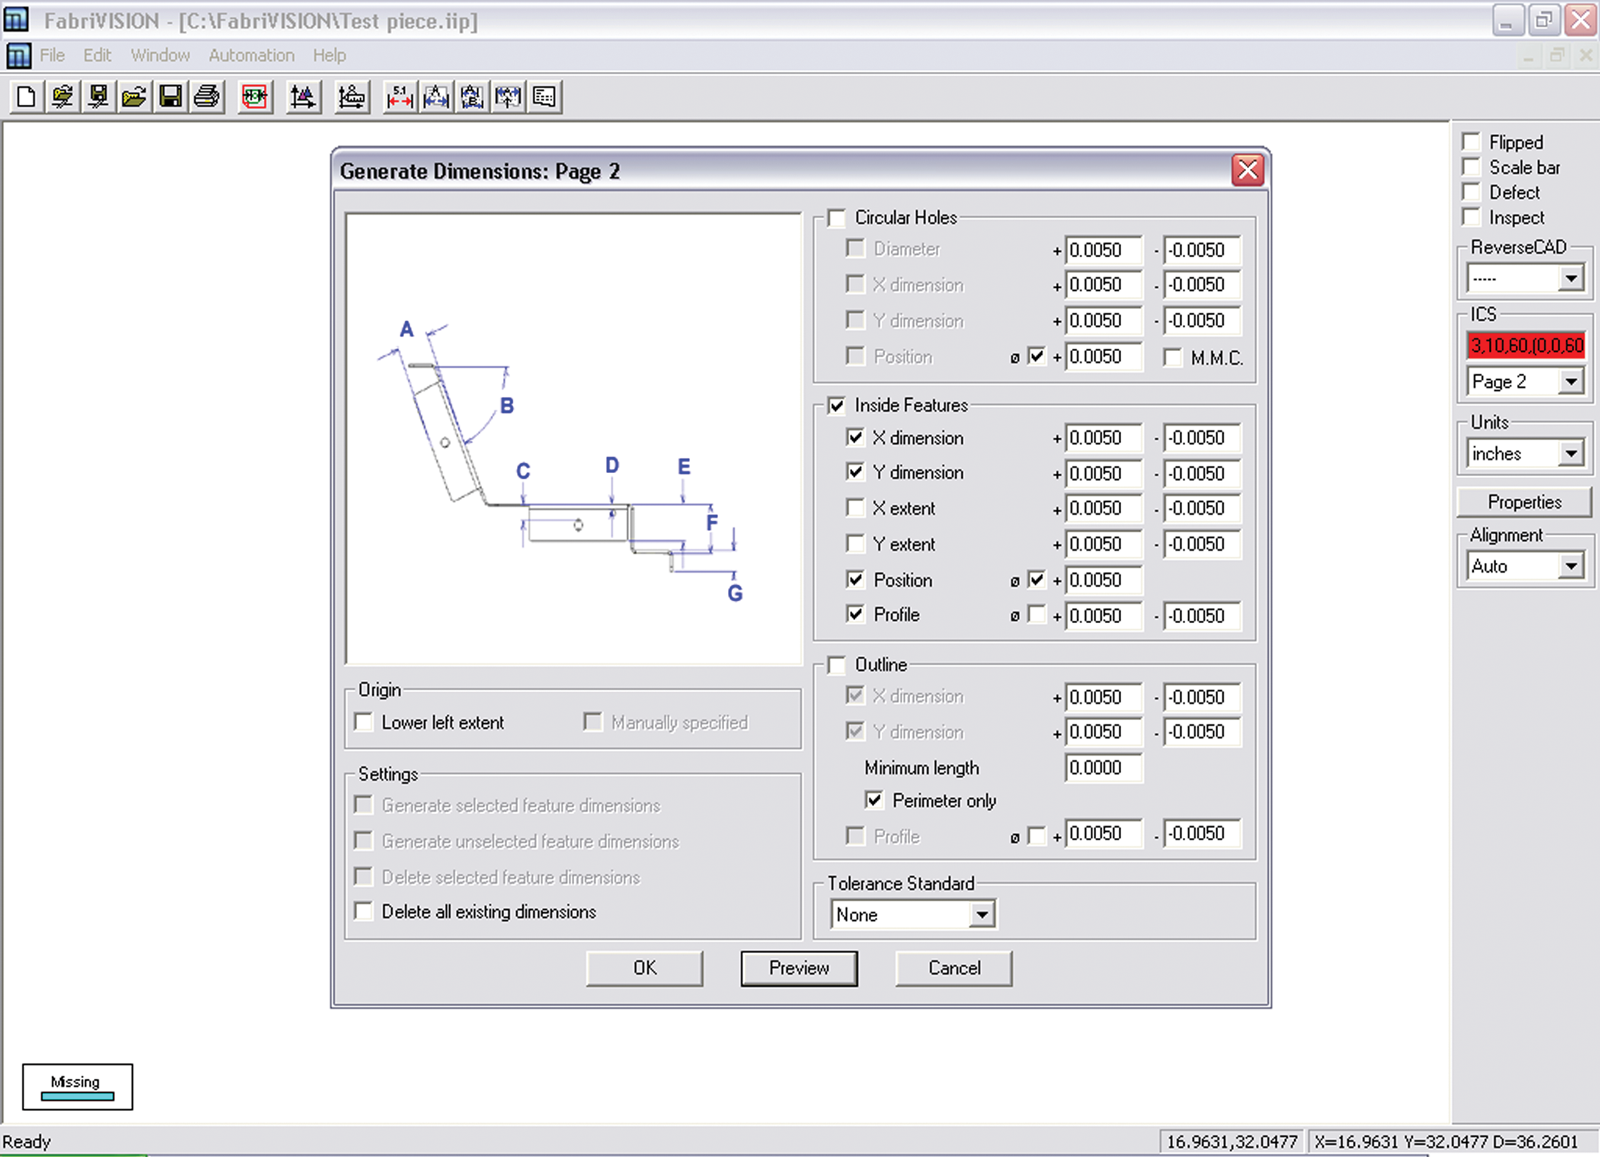
Task: Open the Automation menu
Action: (251, 55)
